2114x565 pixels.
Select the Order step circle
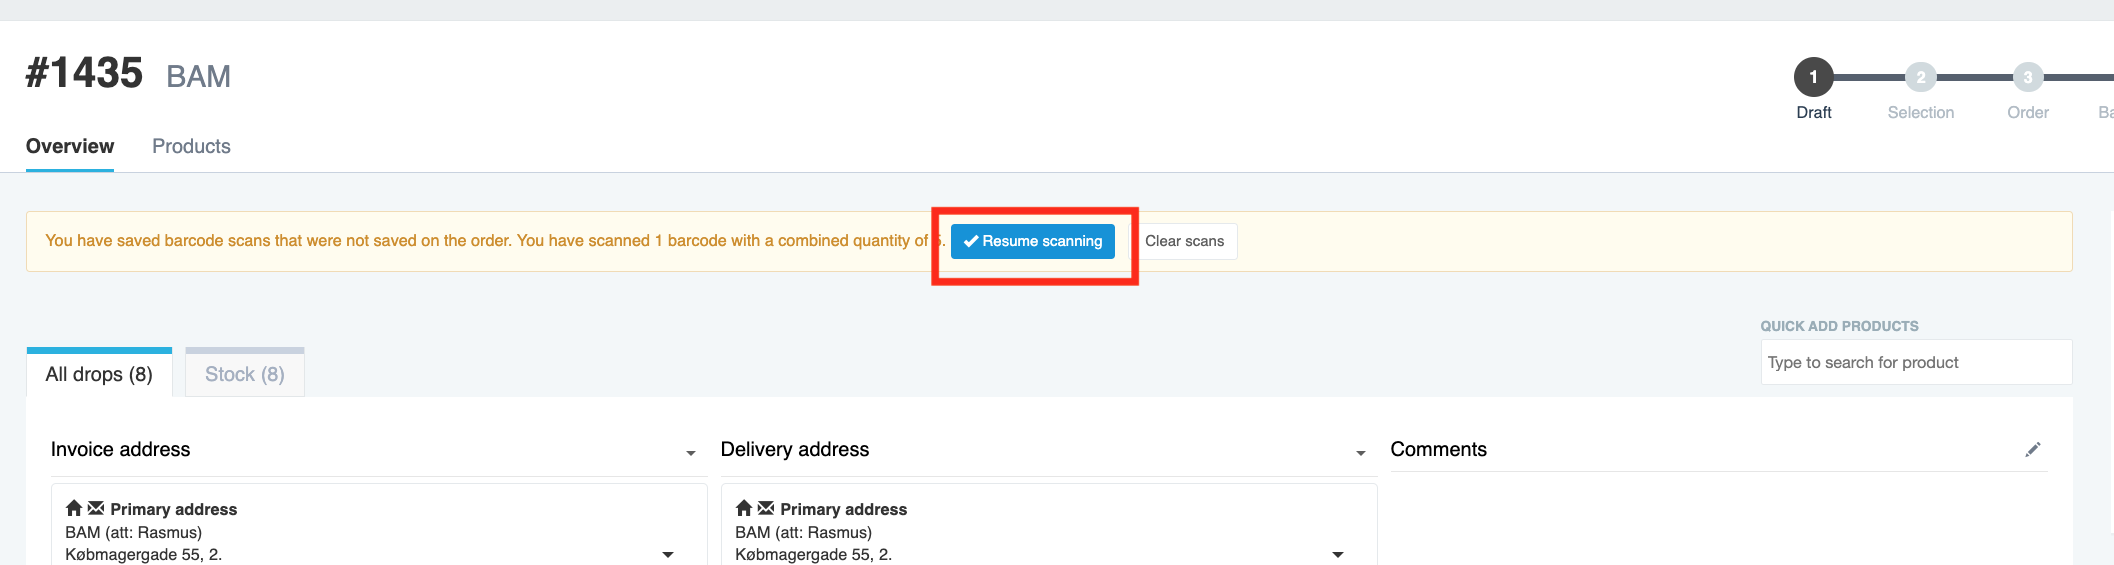pyautogui.click(x=2027, y=77)
